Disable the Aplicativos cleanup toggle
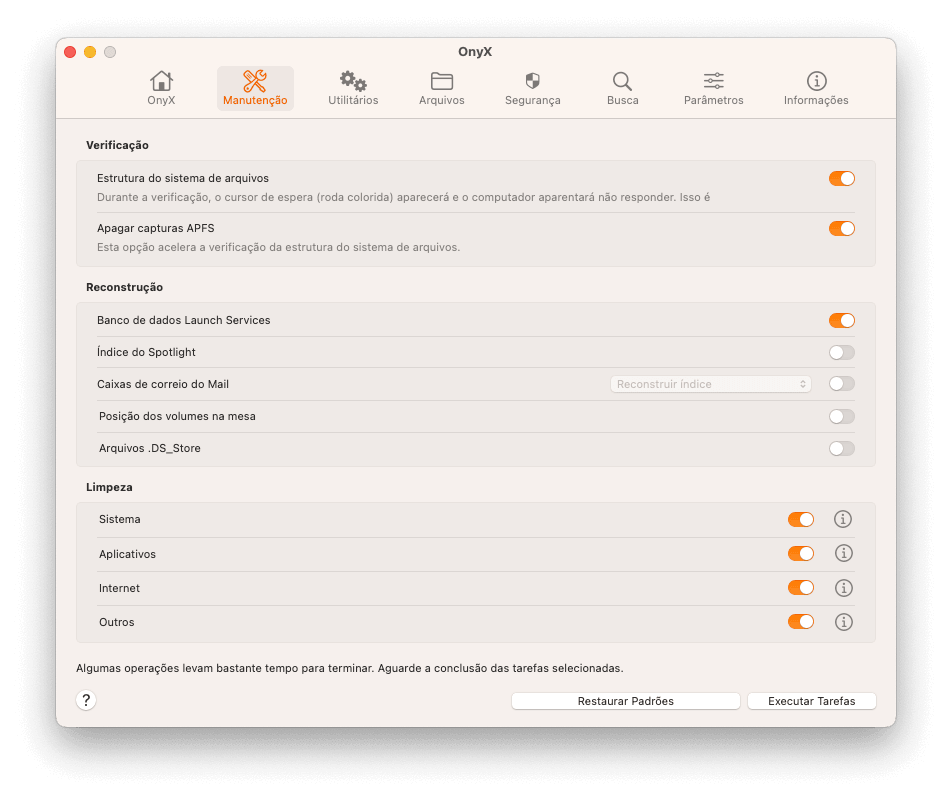 pos(800,554)
